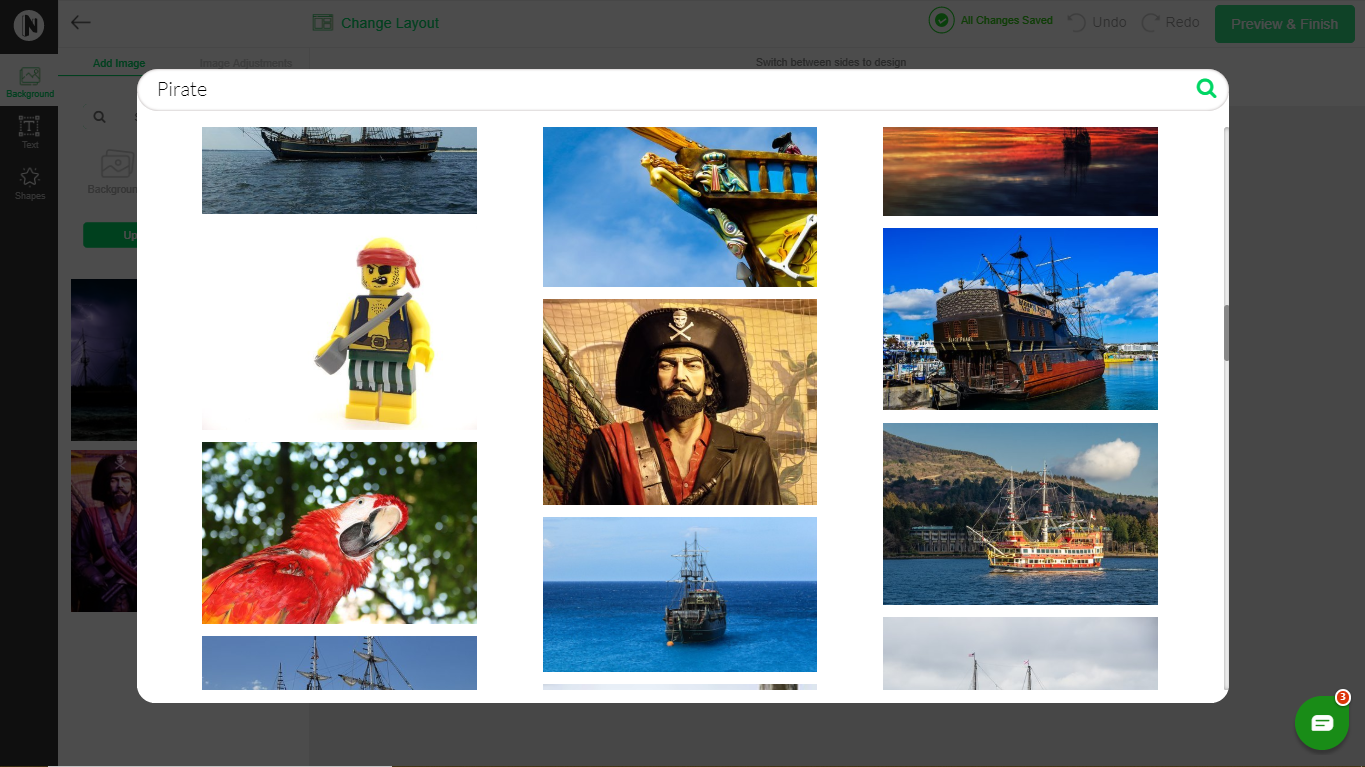Pick the colorful ship figurehead photo
This screenshot has width=1365, height=767.
coord(679,206)
